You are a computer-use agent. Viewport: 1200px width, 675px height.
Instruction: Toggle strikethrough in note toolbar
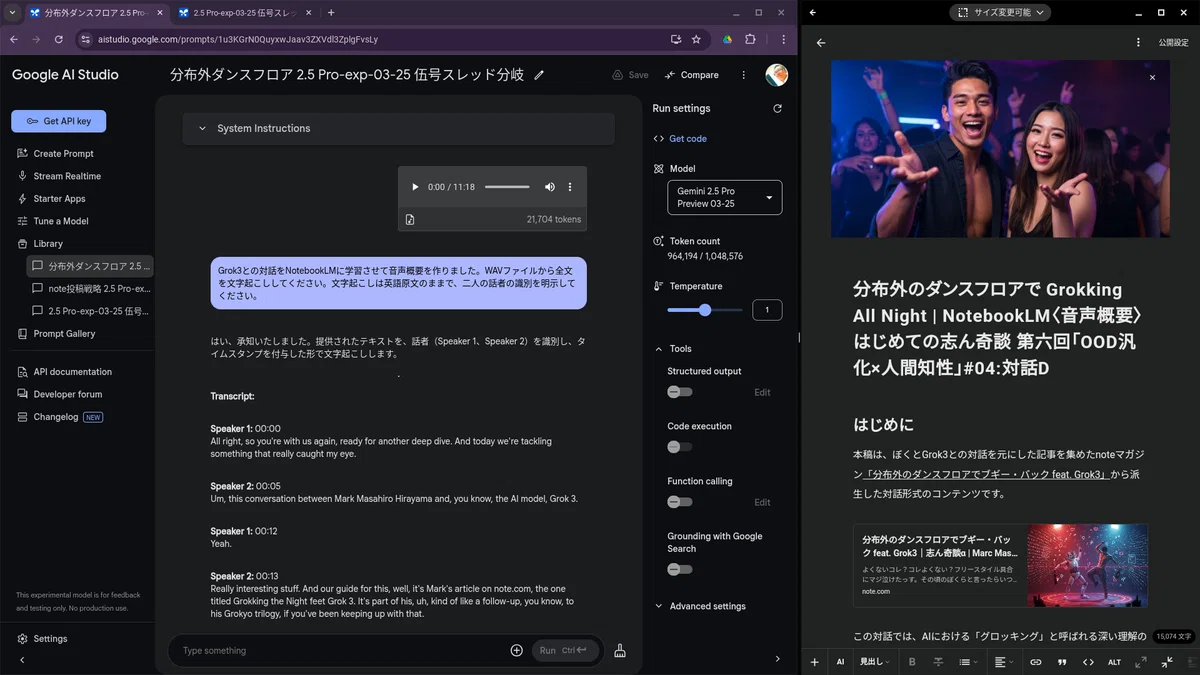938,662
